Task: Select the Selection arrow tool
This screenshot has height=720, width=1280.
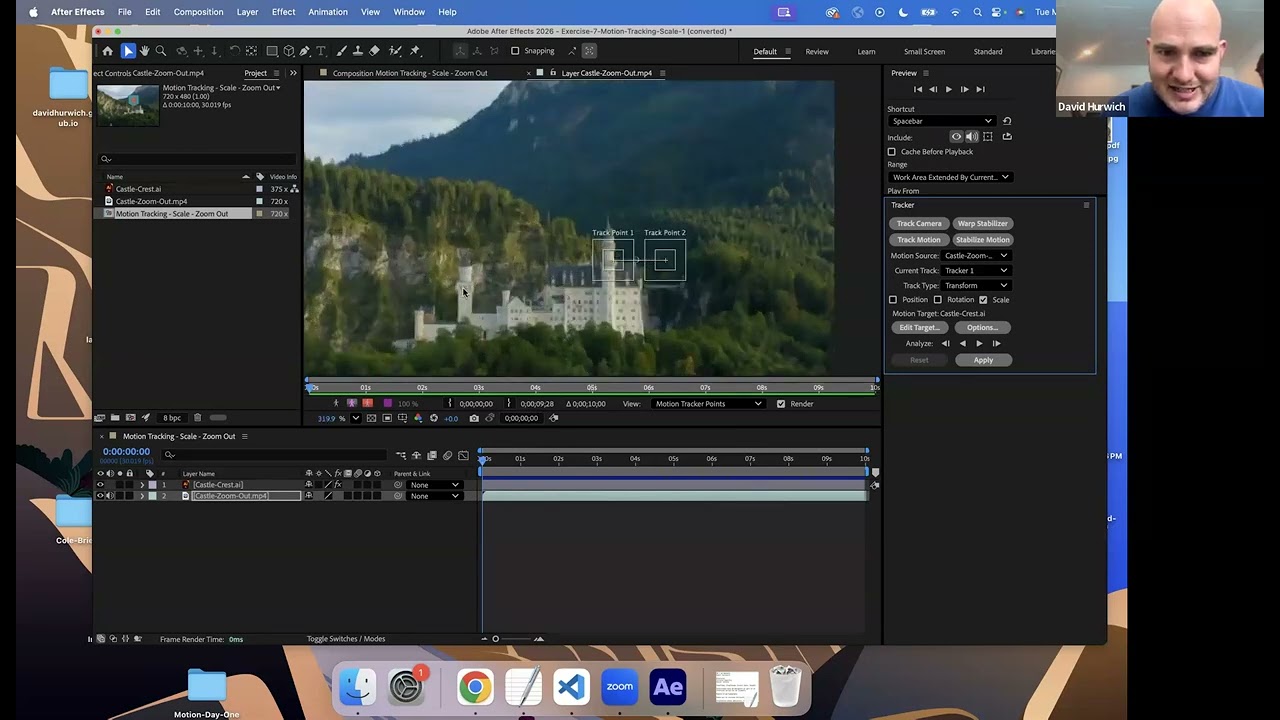Action: point(128,51)
